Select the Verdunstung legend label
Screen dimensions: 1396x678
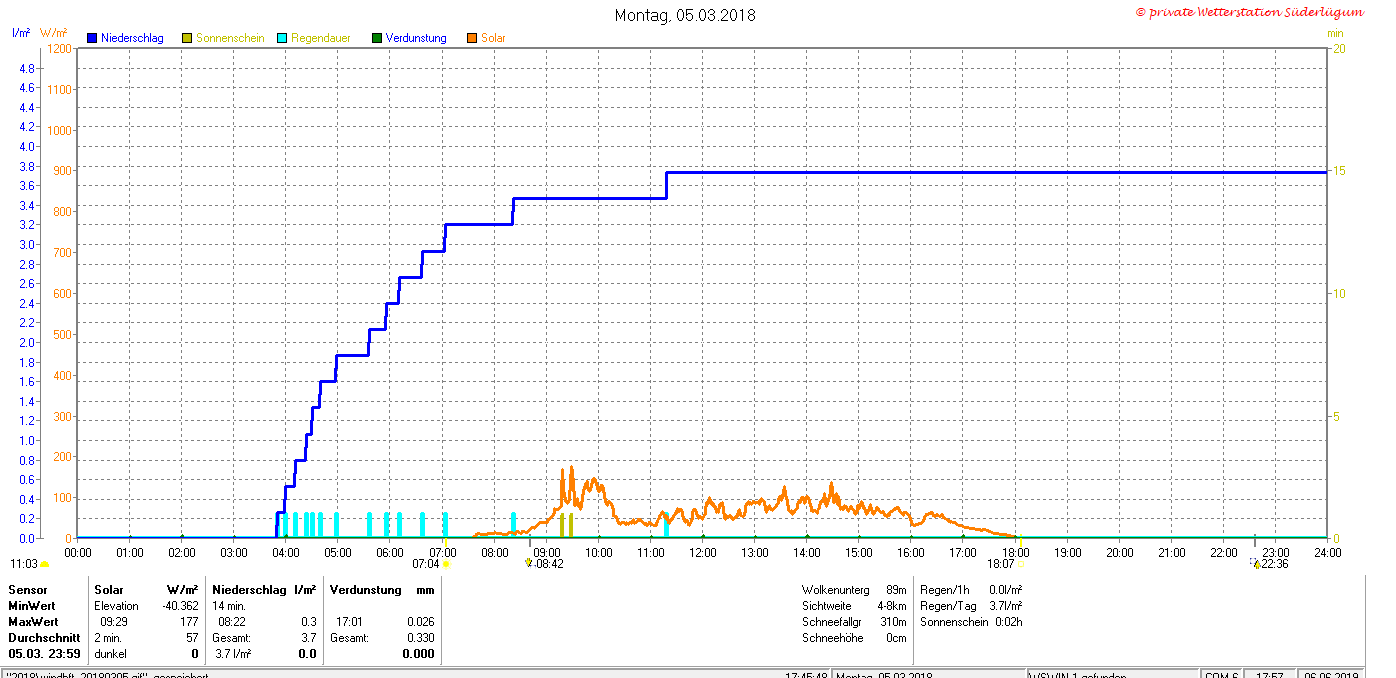click(416, 38)
